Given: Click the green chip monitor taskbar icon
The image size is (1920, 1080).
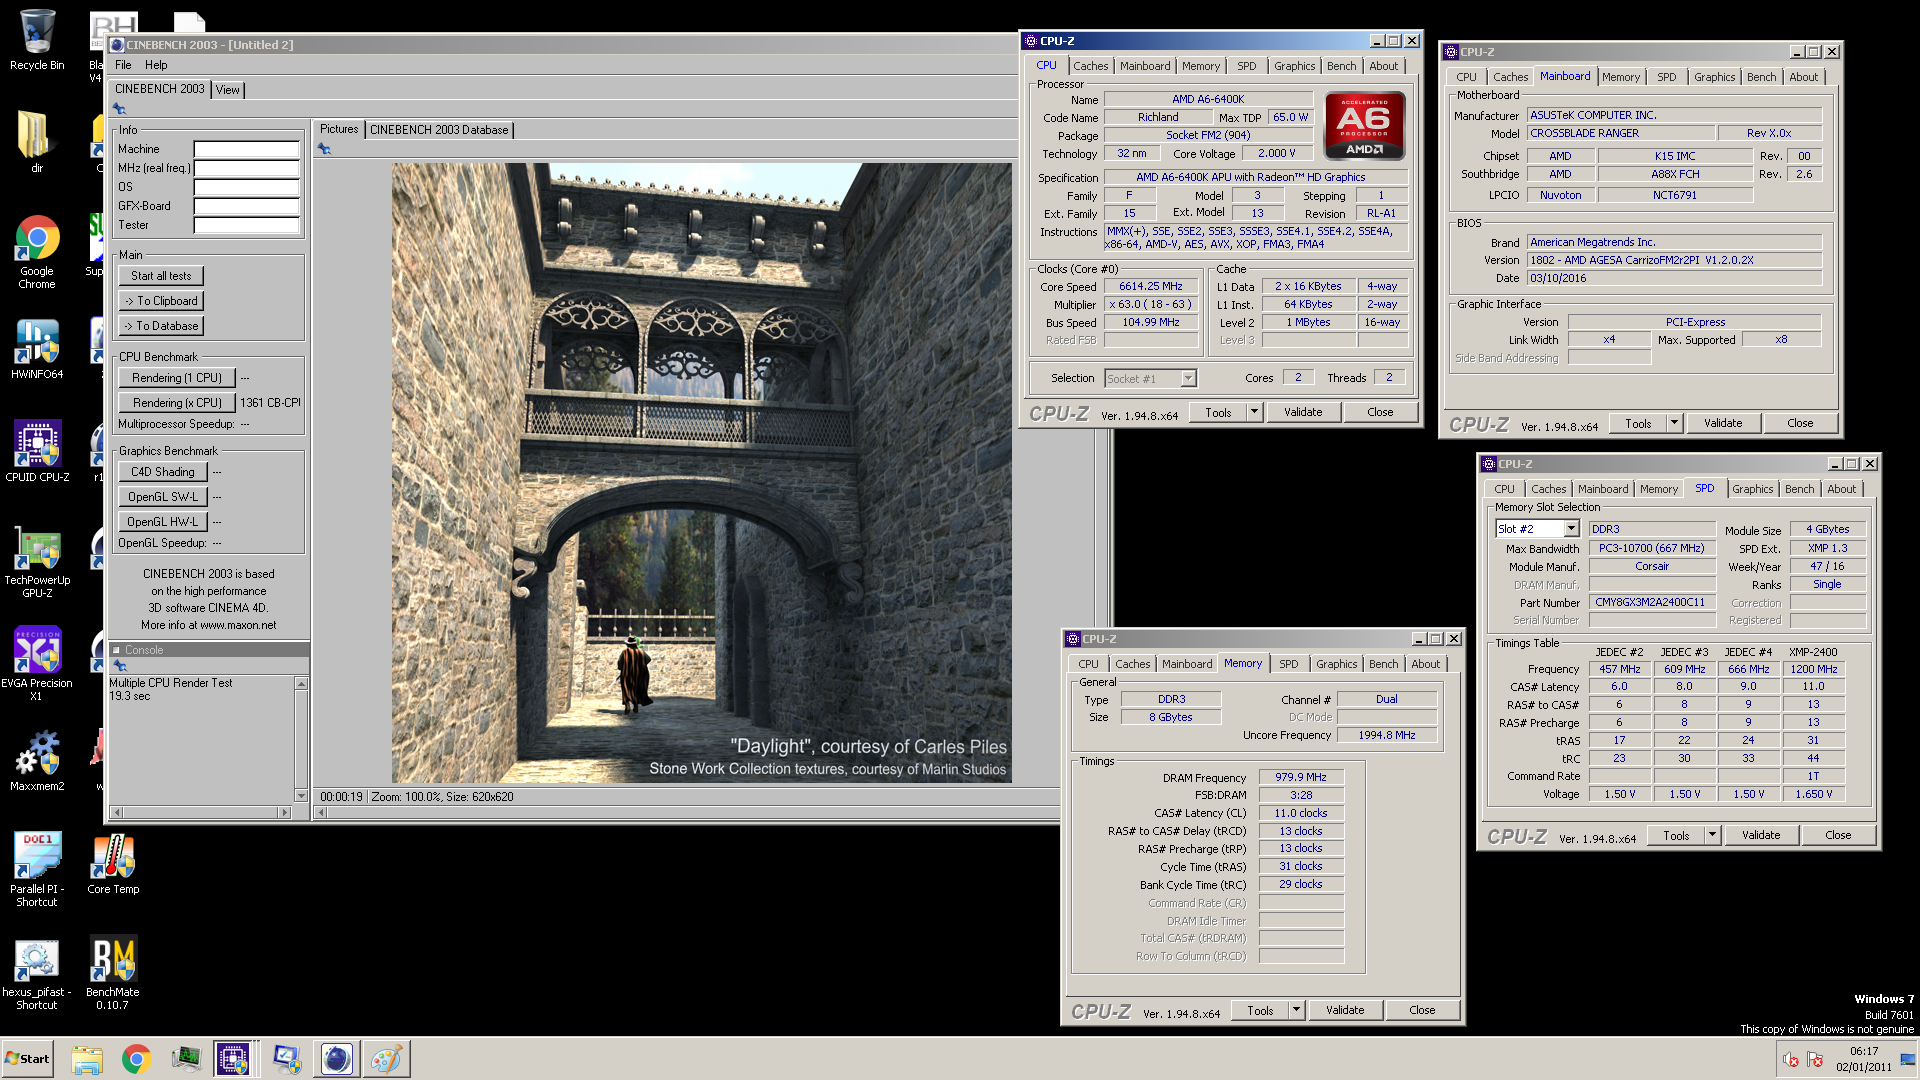Looking at the screenshot, I should [x=185, y=1059].
